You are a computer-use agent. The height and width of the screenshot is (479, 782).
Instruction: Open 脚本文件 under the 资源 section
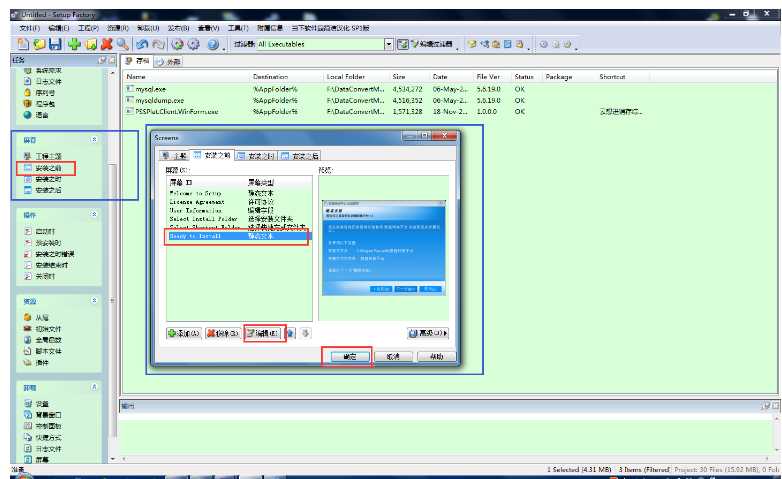[43, 351]
